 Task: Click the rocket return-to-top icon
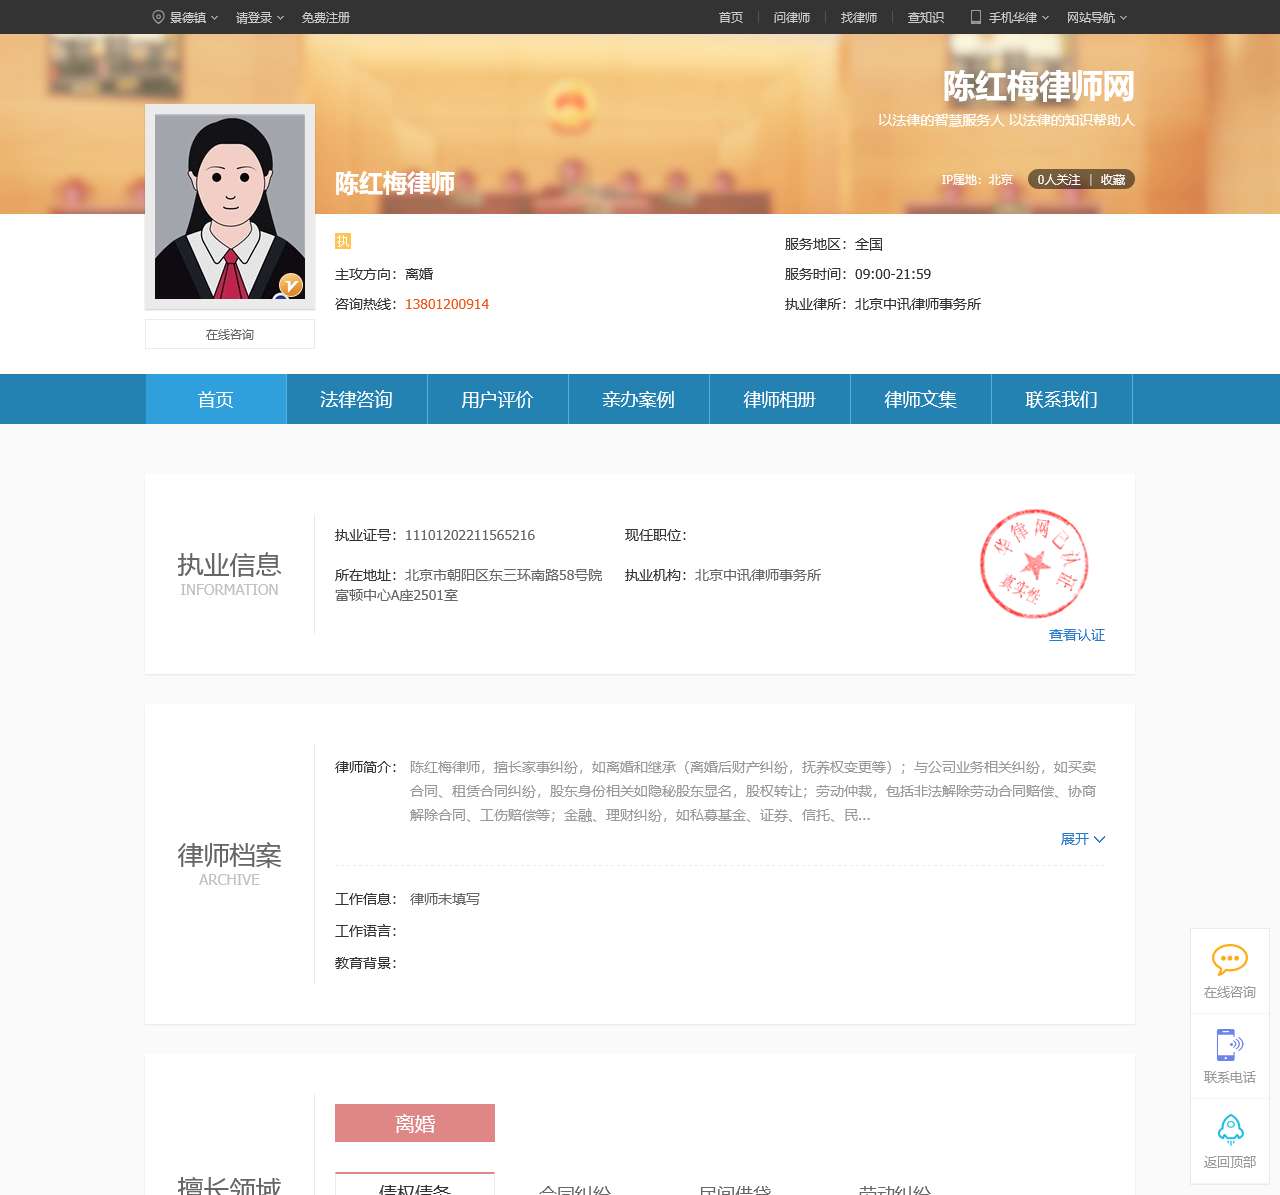pyautogui.click(x=1229, y=1129)
